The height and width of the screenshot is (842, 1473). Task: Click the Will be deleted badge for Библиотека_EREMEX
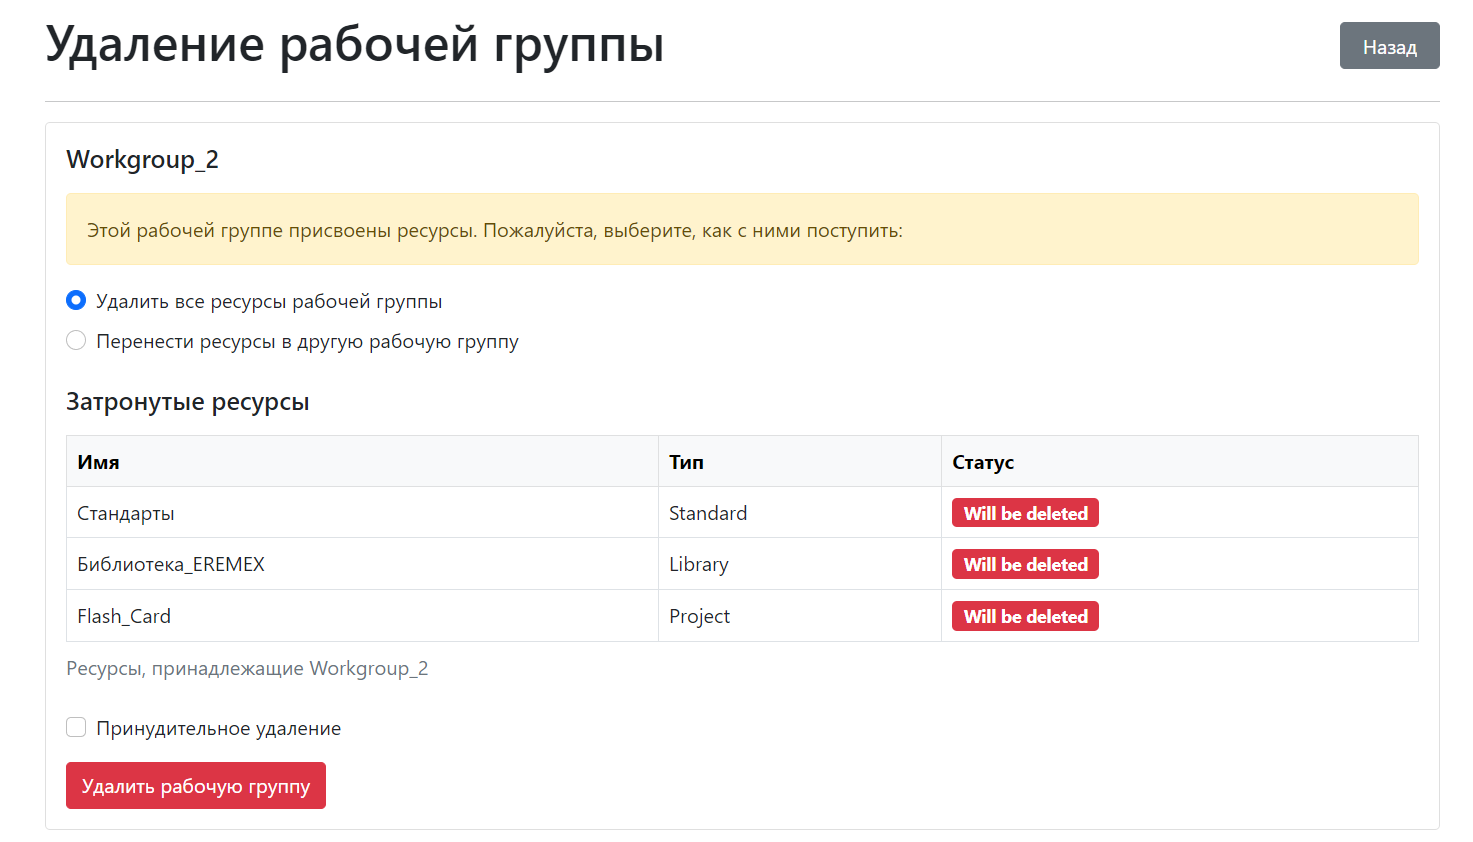pos(1025,564)
